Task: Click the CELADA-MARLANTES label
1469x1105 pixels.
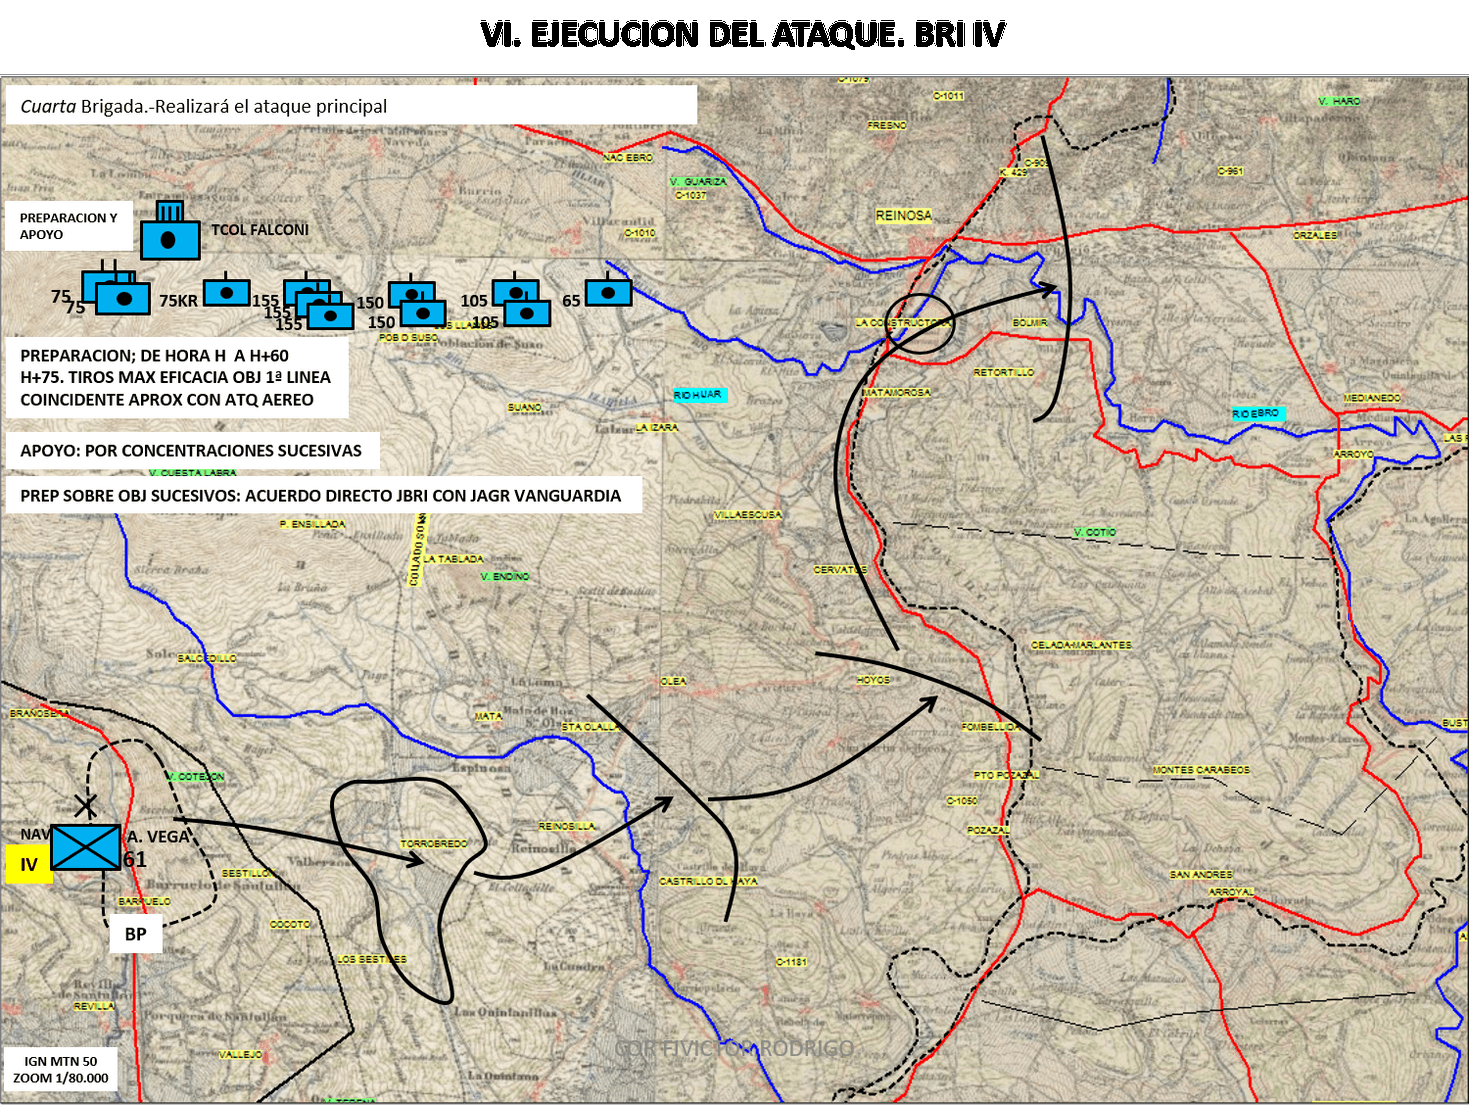Action: click(x=1082, y=645)
